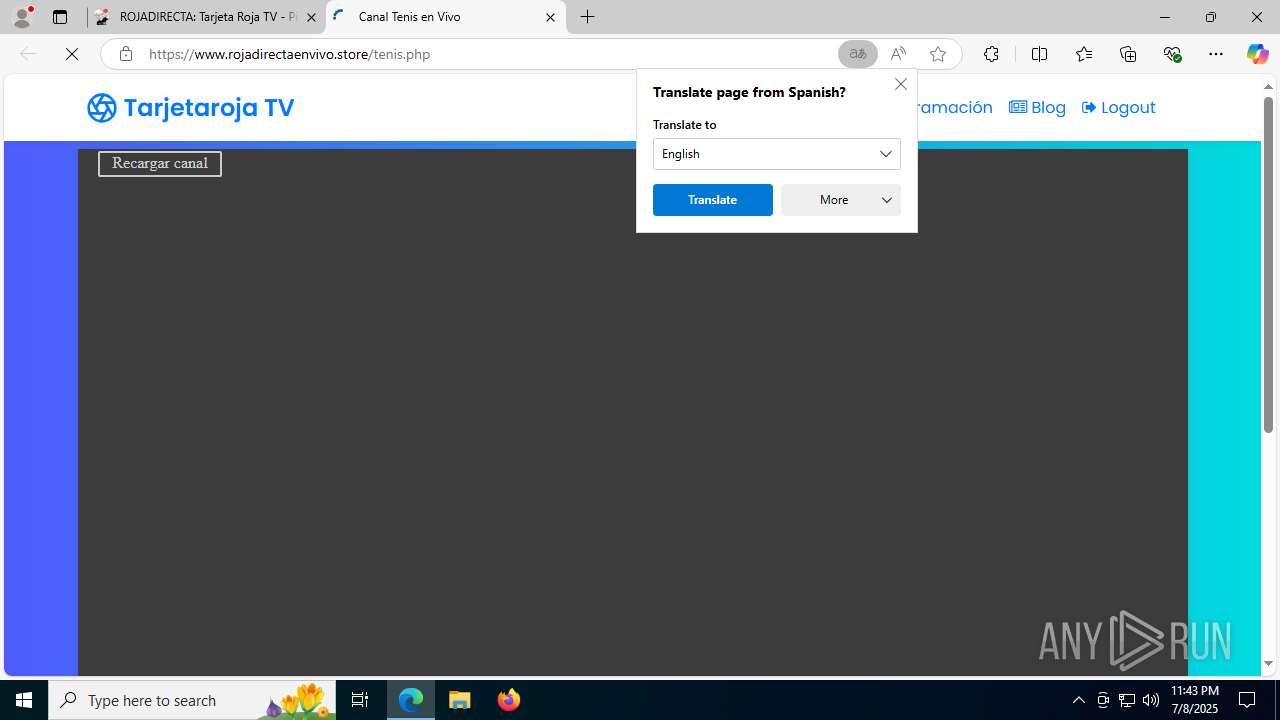Open the clock showing 11:43 PM
This screenshot has width=1280, height=720.
click(1195, 700)
